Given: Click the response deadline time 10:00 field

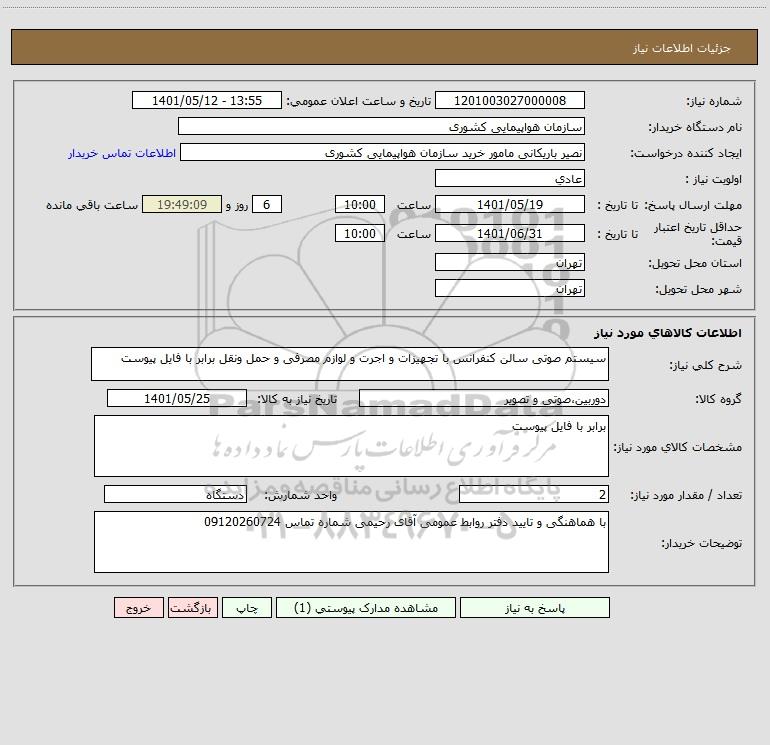Looking at the screenshot, I should pos(359,204).
